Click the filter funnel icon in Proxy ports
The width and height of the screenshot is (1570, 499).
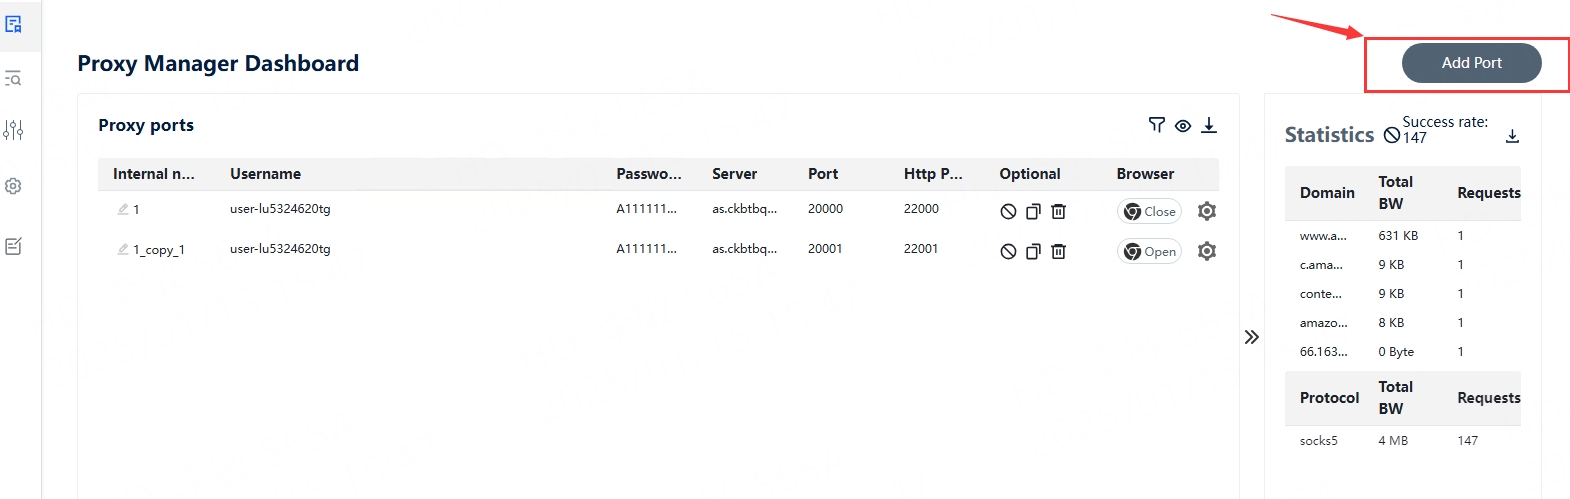1157,125
